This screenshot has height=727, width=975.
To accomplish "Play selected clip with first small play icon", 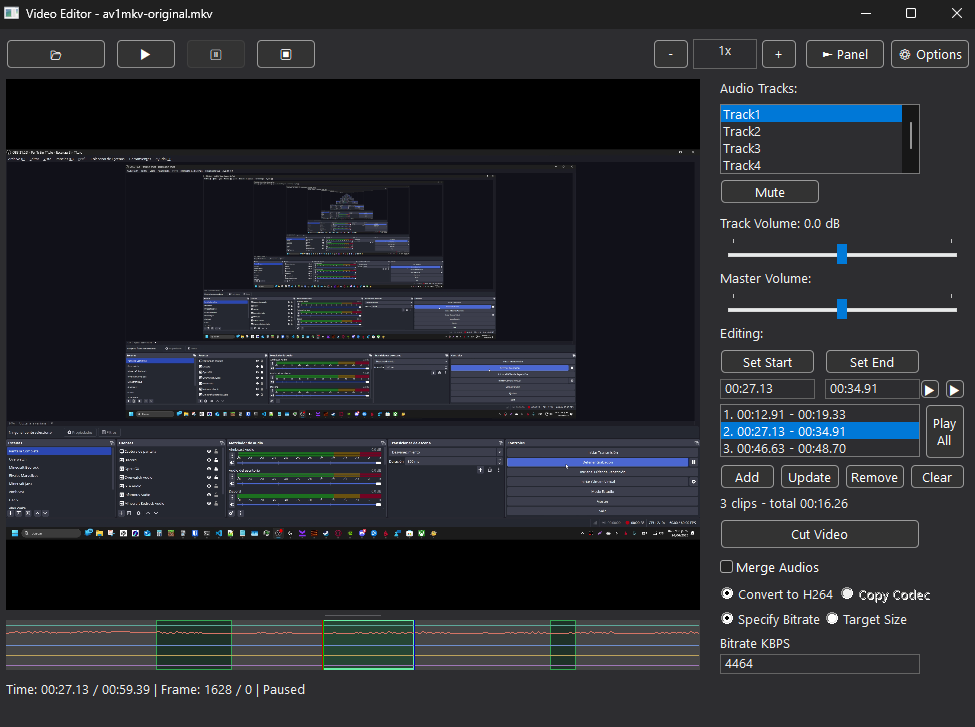I will 930,389.
